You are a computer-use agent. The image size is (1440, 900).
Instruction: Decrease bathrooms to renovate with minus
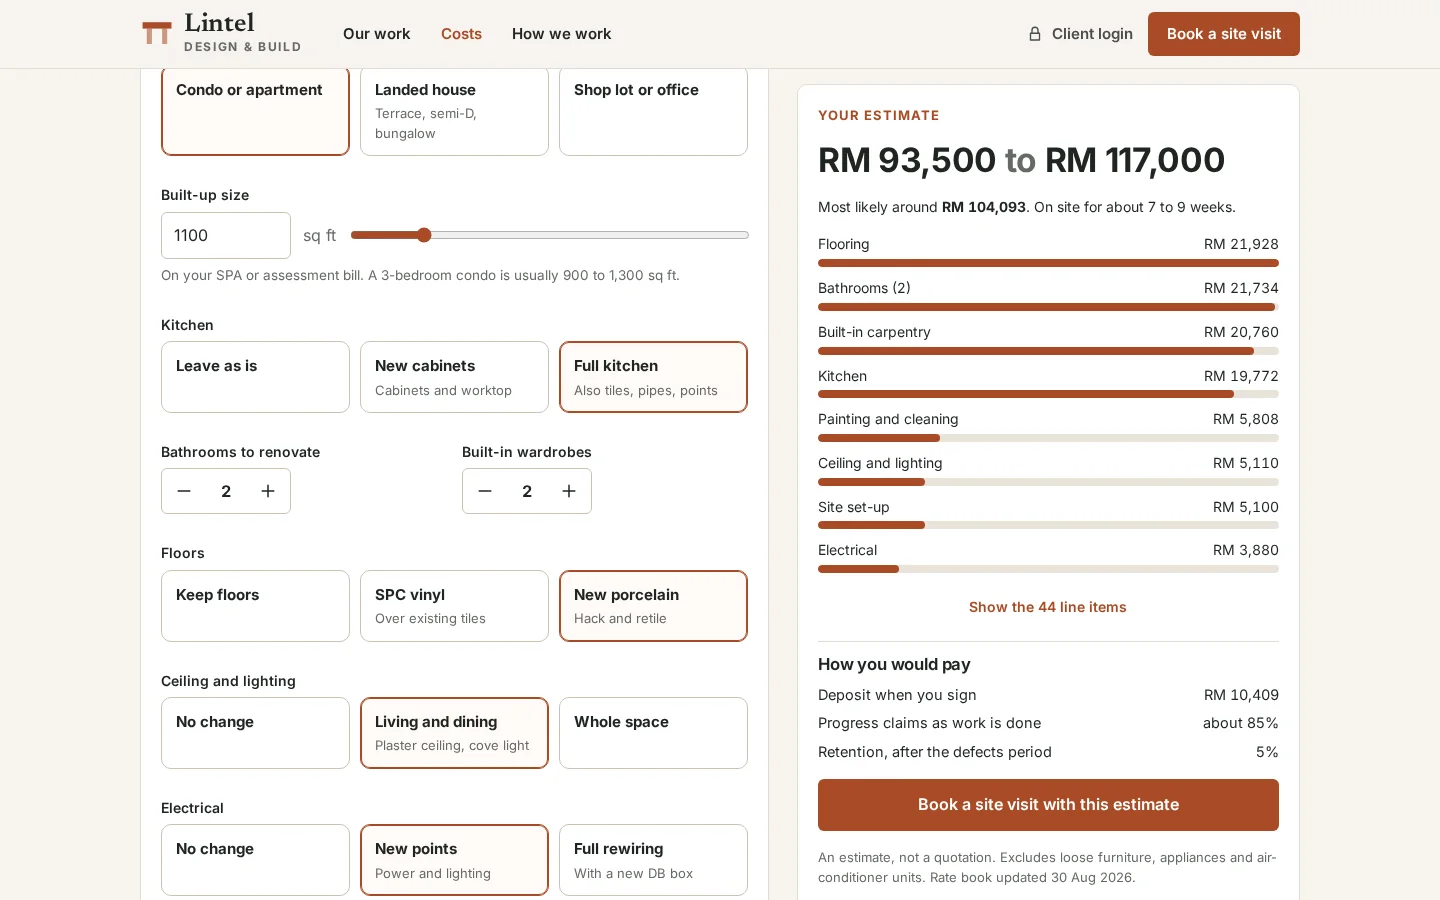click(x=184, y=491)
